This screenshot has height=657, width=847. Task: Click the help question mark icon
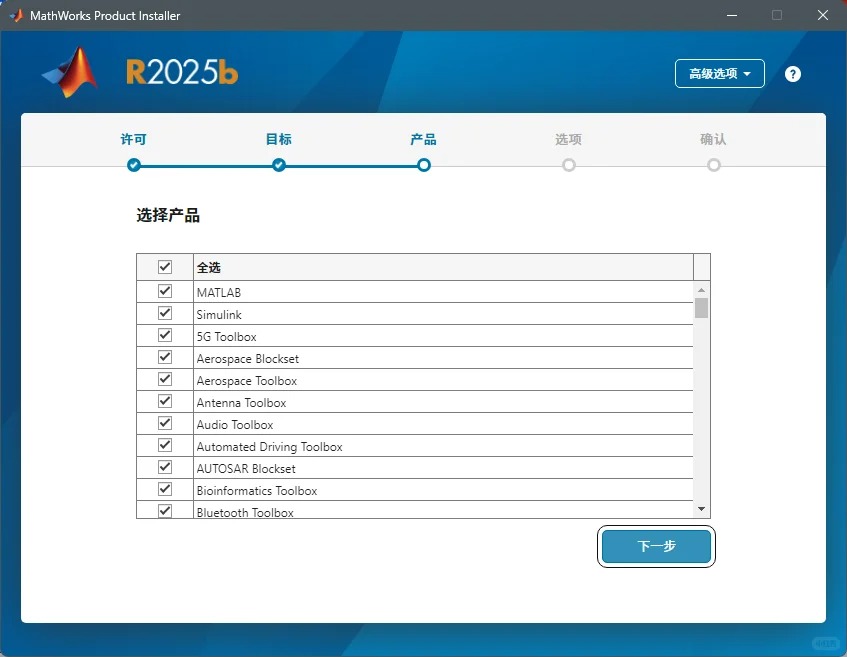[x=792, y=73]
